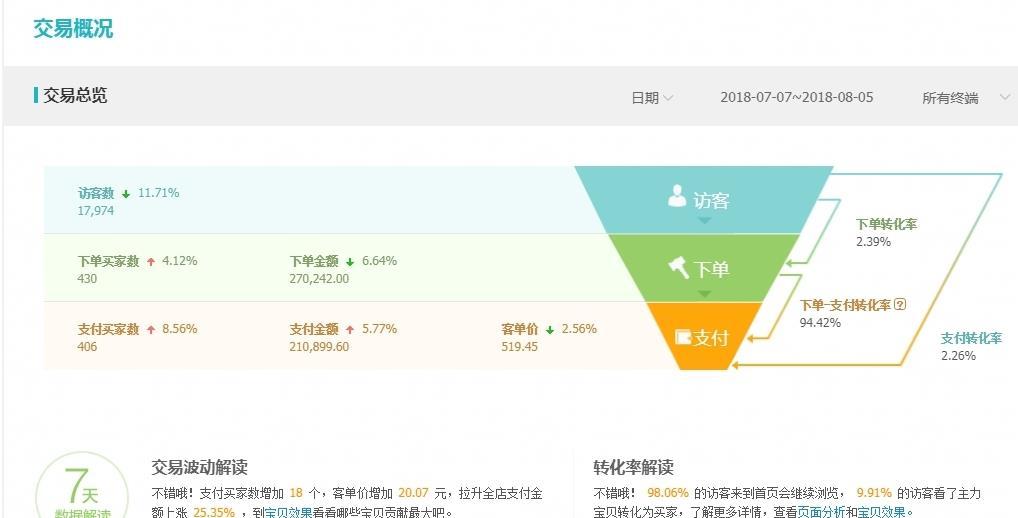Viewport: 1018px width, 518px height.
Task: Click the up arrow next to 支付金额
Action: [x=351, y=330]
